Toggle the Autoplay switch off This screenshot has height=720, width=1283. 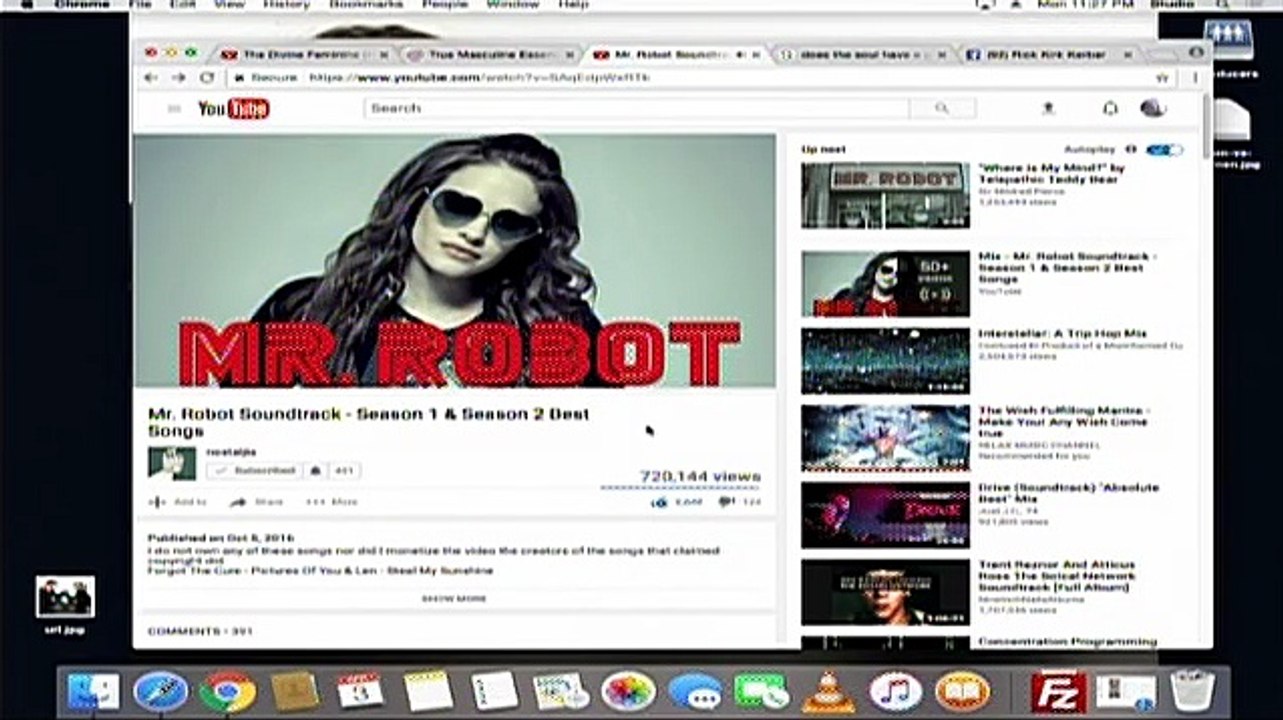click(1165, 150)
